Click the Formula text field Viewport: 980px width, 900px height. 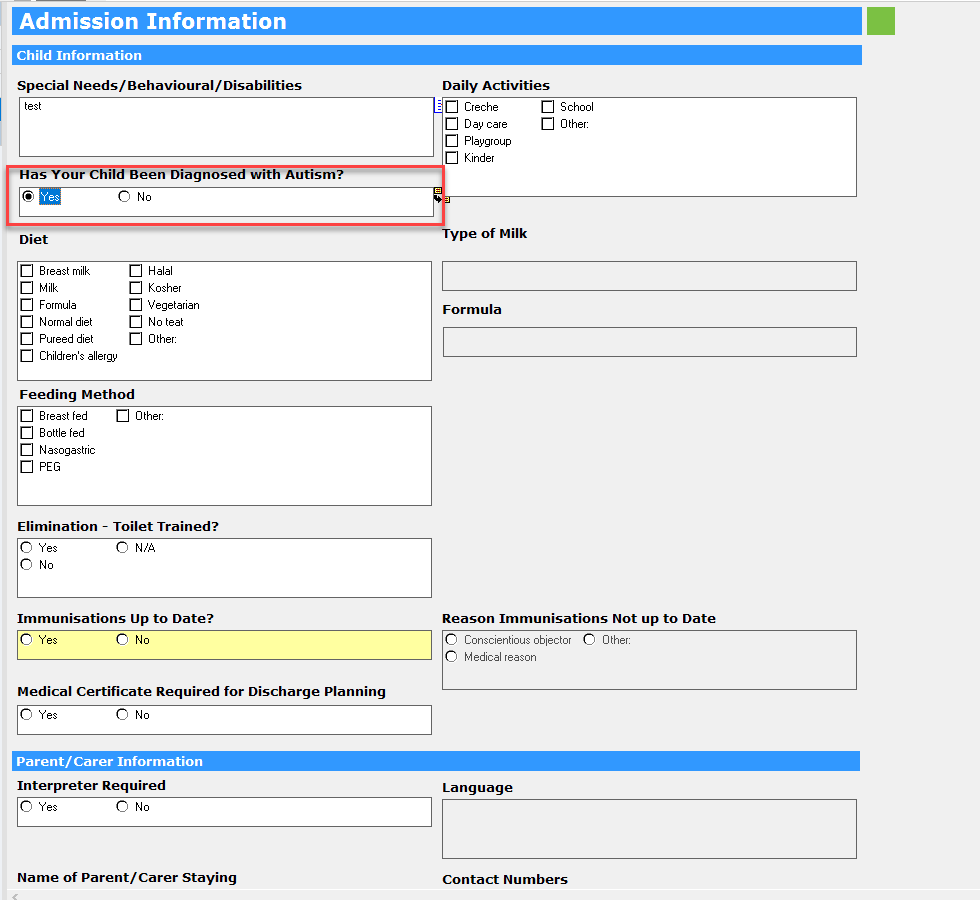650,342
